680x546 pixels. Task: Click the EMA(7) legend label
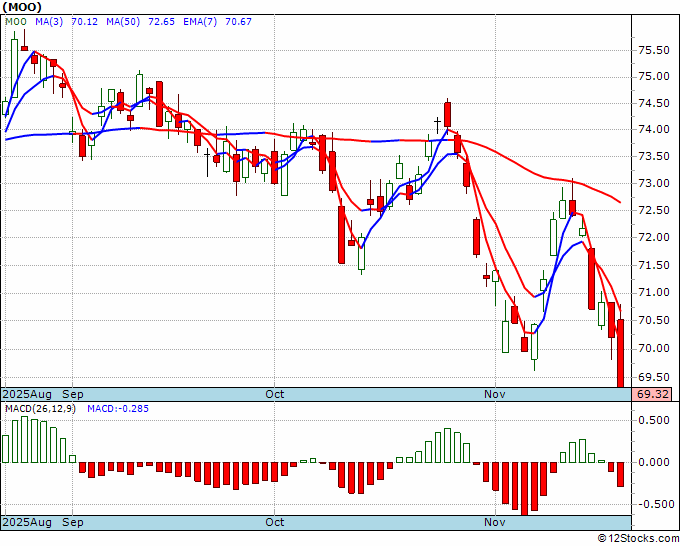point(200,22)
